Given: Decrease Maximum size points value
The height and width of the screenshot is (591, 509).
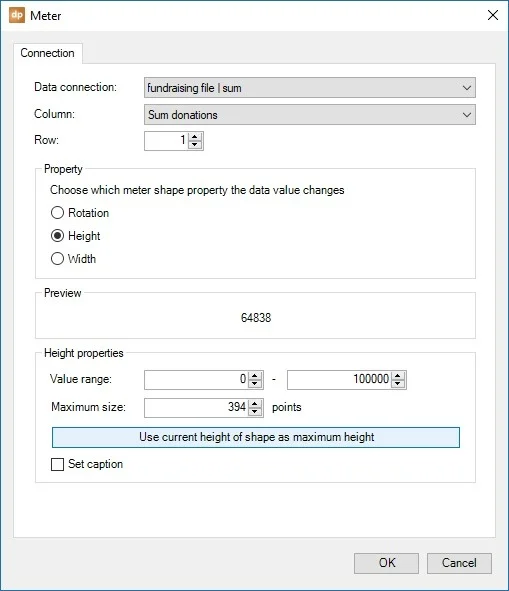Looking at the screenshot, I should pyautogui.click(x=255, y=412).
